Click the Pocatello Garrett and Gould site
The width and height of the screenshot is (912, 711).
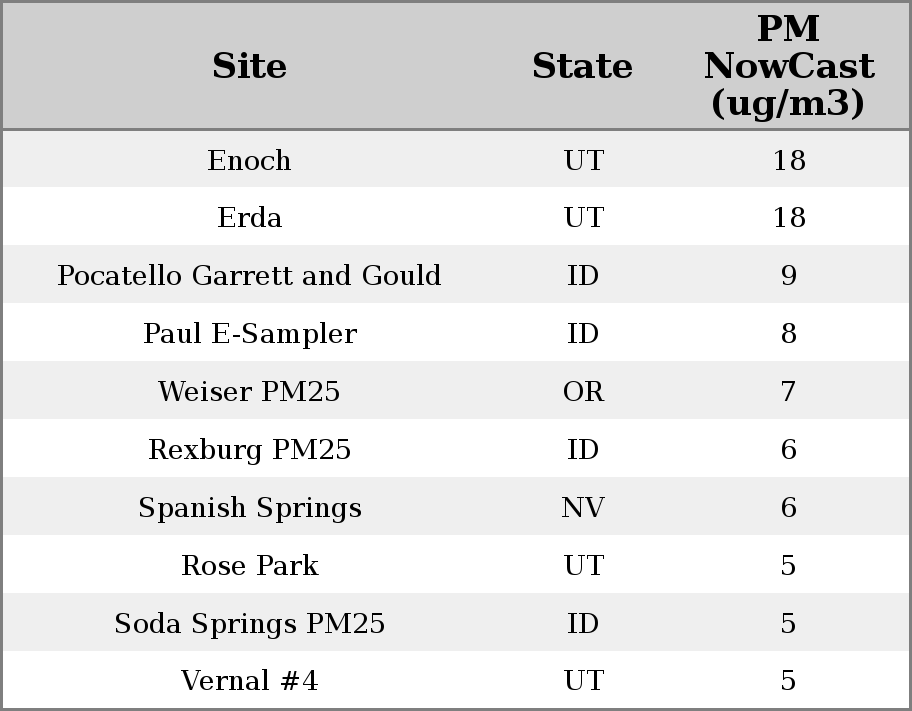[249, 276]
